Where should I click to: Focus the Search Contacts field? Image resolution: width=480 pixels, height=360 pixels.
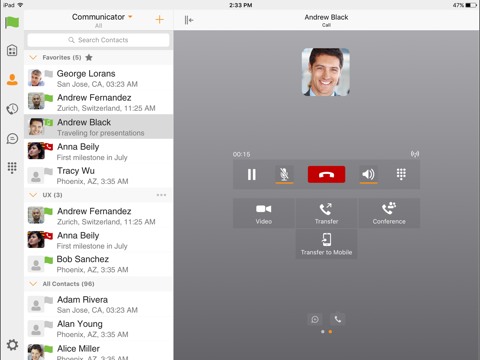[x=98, y=40]
